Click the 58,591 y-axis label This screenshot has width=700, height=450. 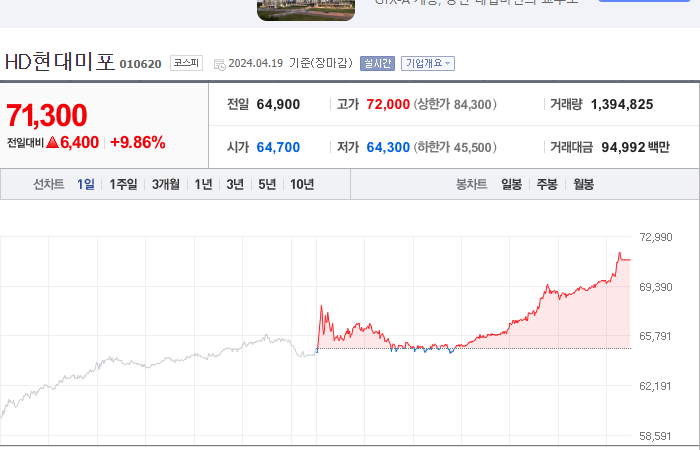[x=655, y=436]
